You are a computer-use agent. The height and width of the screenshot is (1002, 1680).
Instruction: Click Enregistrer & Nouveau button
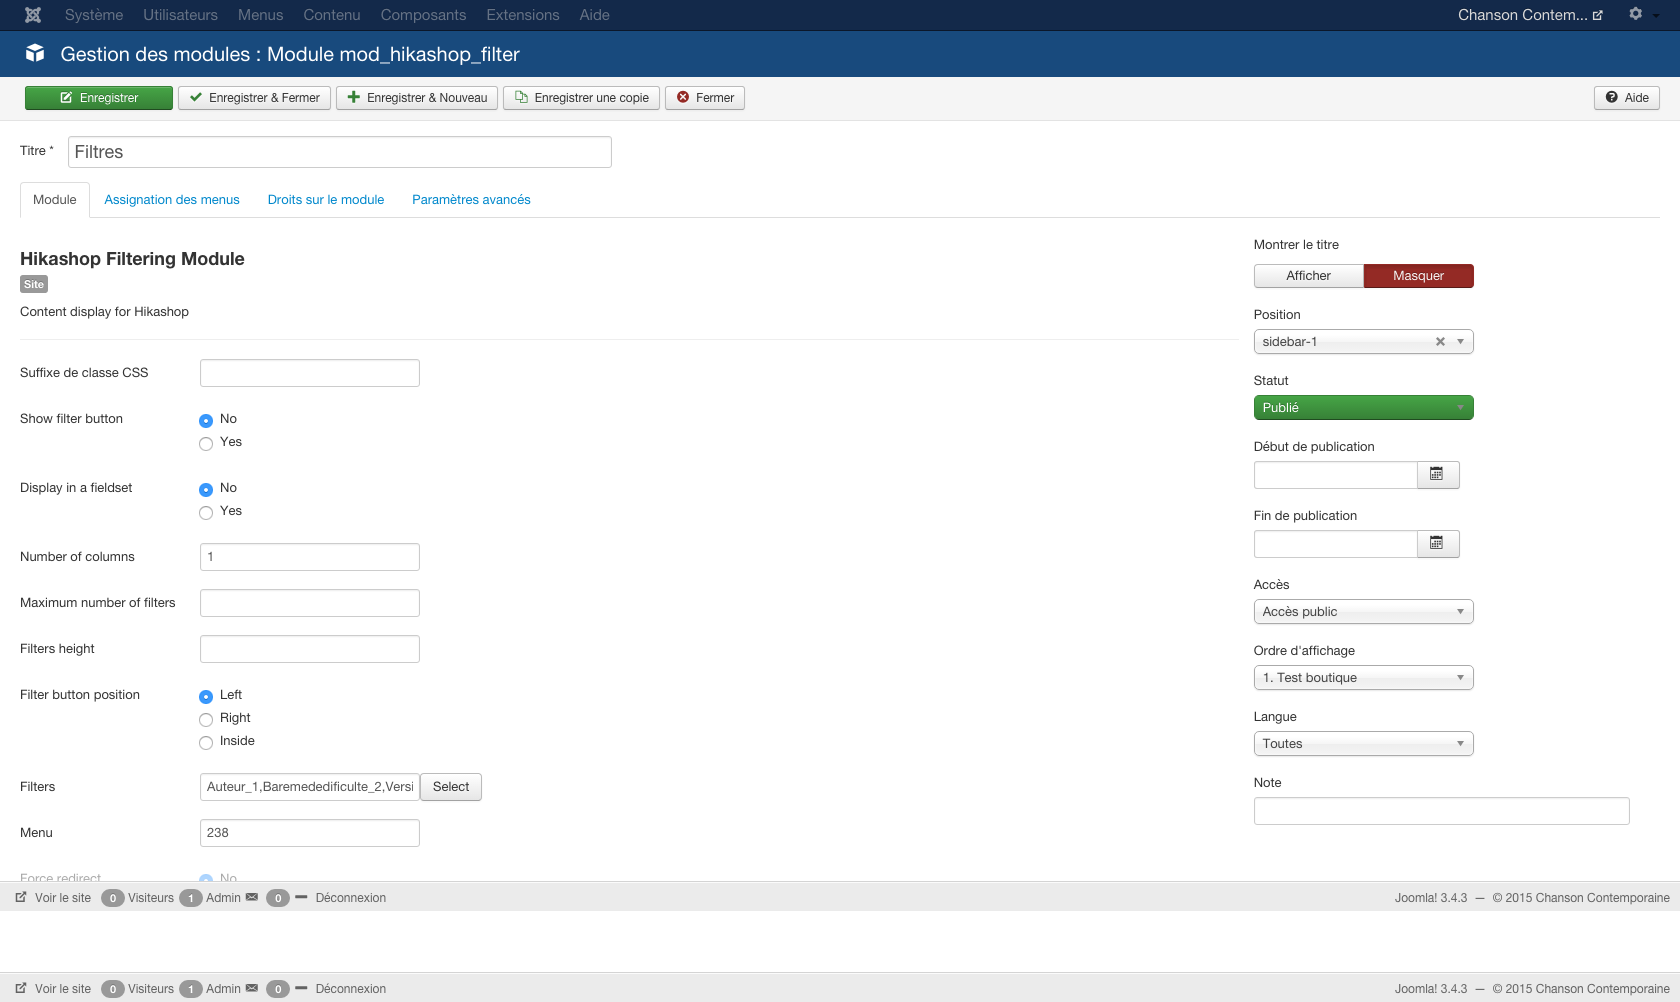point(417,98)
